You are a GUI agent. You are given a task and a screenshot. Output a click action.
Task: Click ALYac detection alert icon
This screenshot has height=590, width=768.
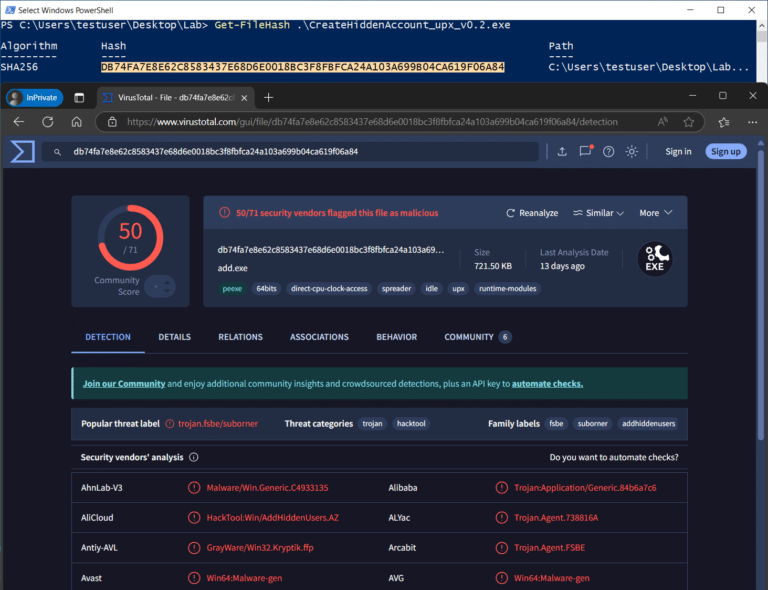502,518
